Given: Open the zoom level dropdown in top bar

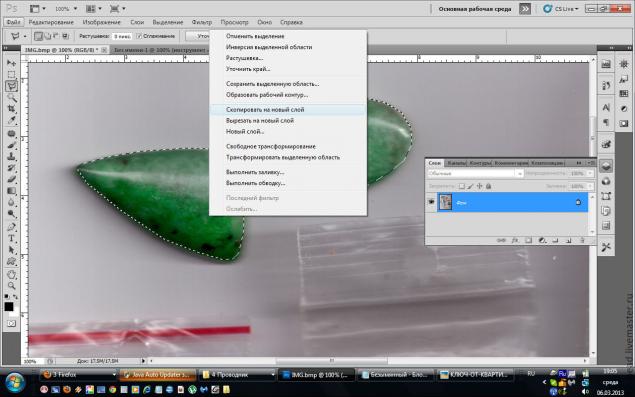Looking at the screenshot, I should [66, 9].
